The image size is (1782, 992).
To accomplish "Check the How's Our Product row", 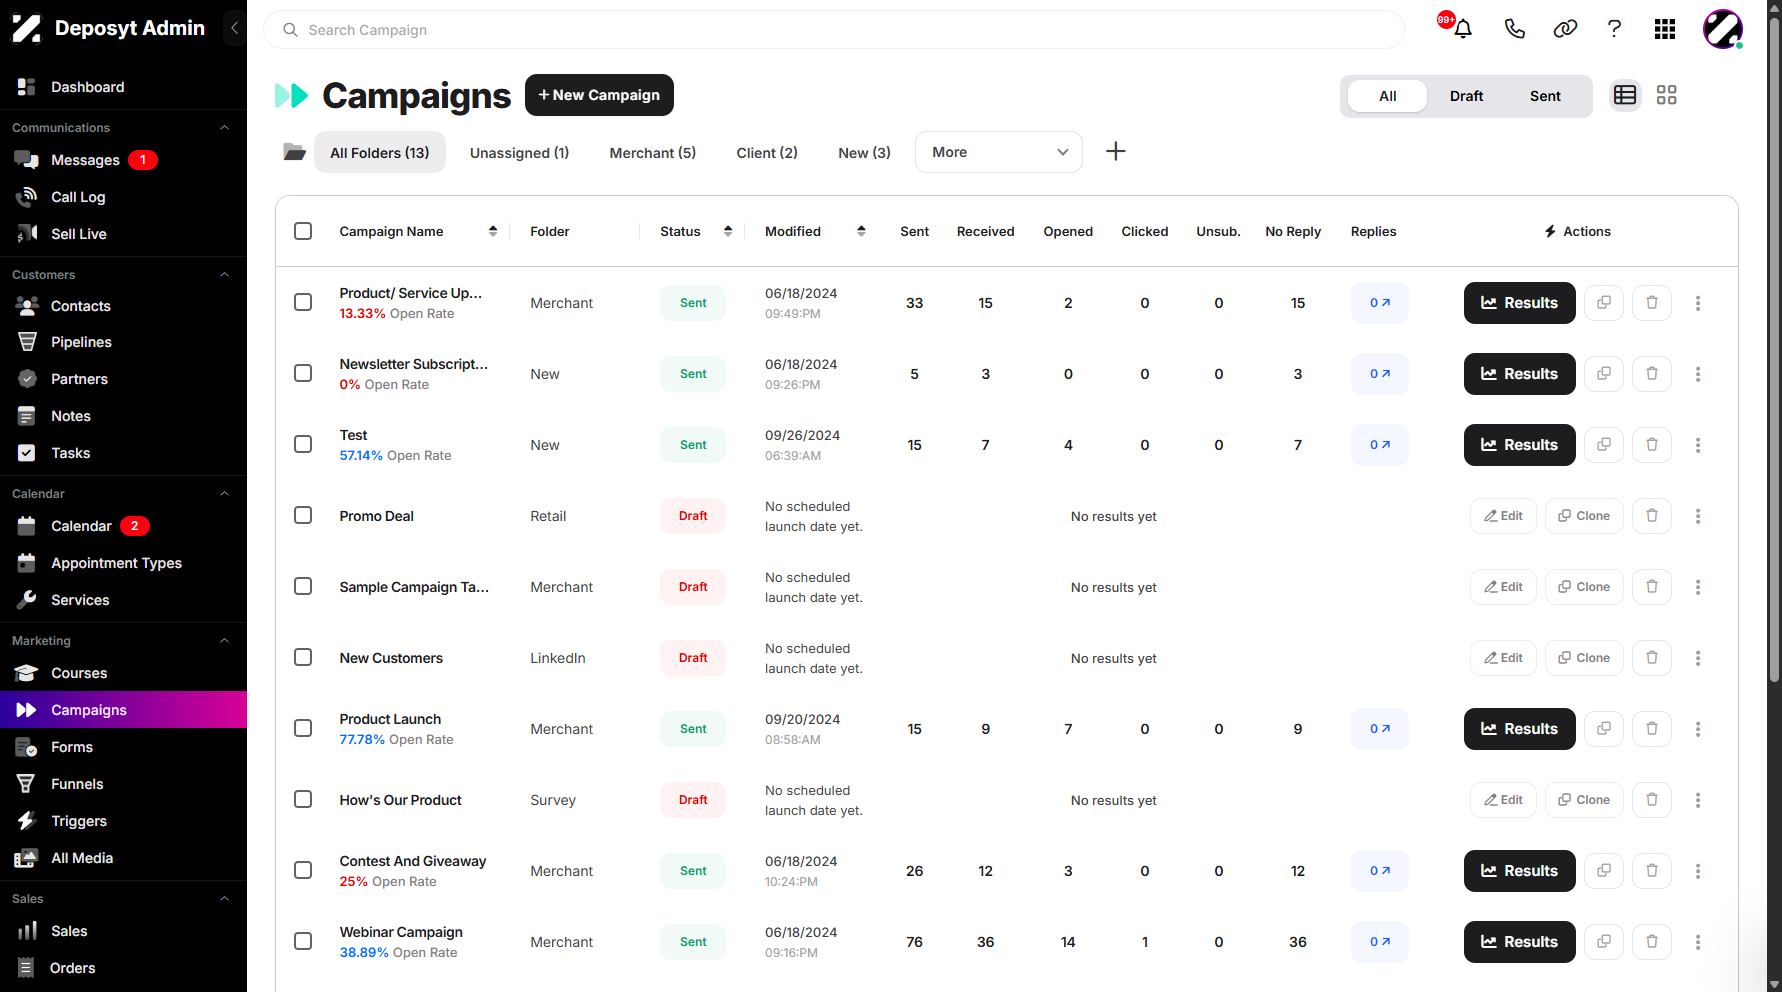I will coord(303,799).
